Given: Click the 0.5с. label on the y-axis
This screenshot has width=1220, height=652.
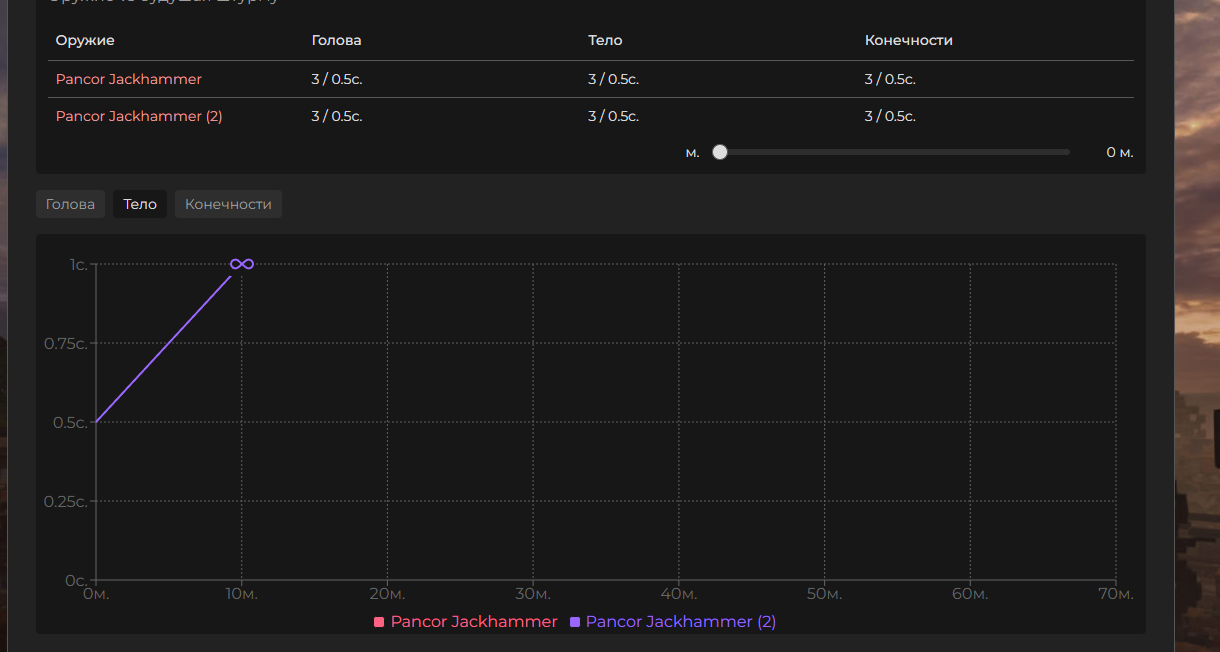Looking at the screenshot, I should (x=66, y=423).
